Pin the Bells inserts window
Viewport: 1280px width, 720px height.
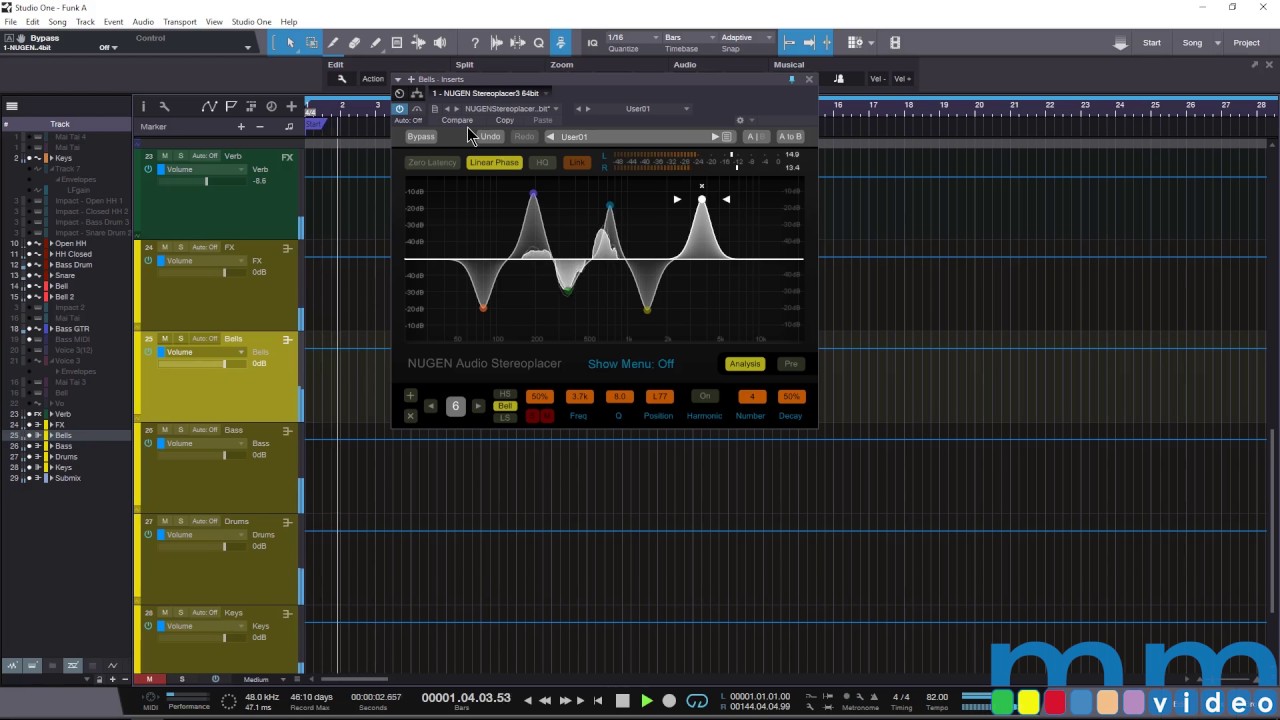click(792, 79)
